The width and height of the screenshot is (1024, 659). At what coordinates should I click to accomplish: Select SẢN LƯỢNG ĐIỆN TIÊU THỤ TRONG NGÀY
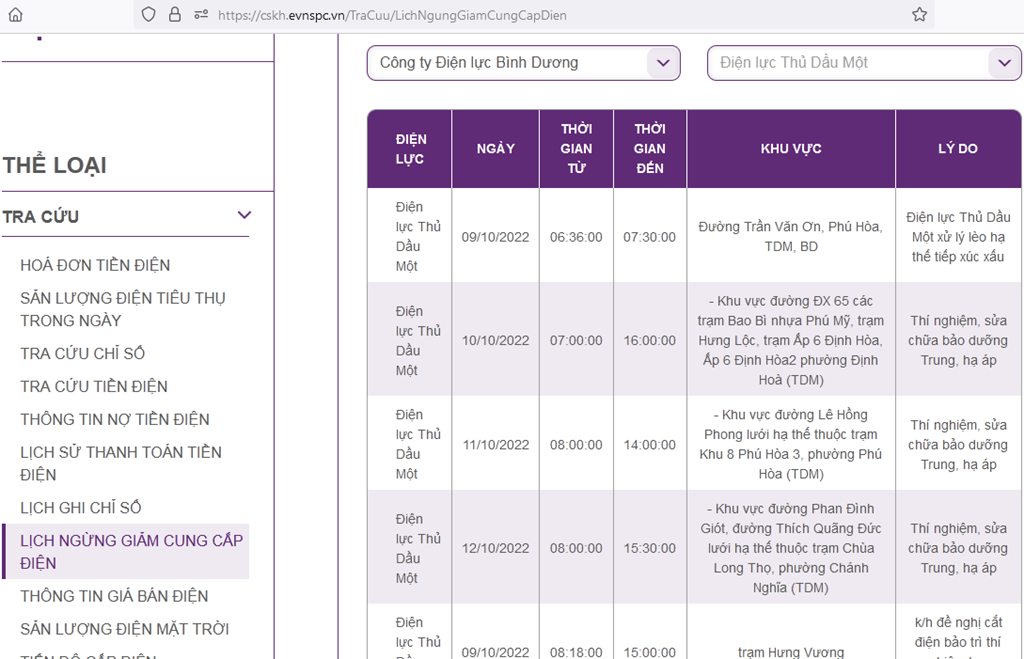pos(123,309)
